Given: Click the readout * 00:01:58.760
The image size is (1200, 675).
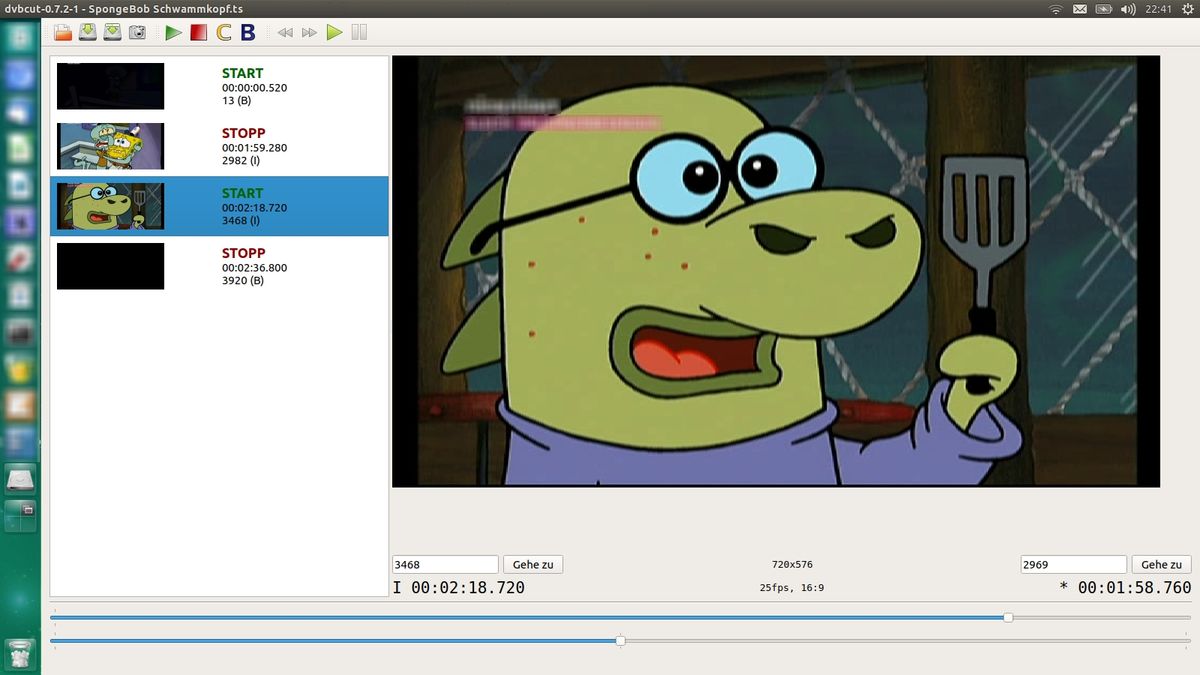Looking at the screenshot, I should pos(1125,588).
